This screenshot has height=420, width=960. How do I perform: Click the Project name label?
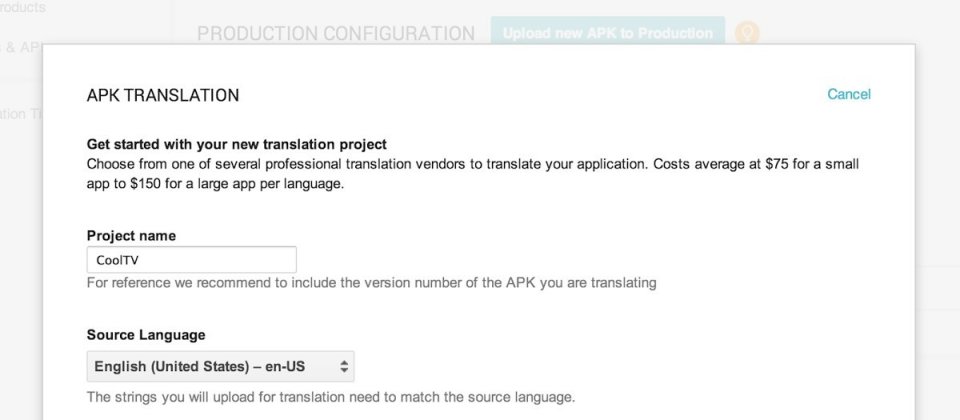pos(131,236)
